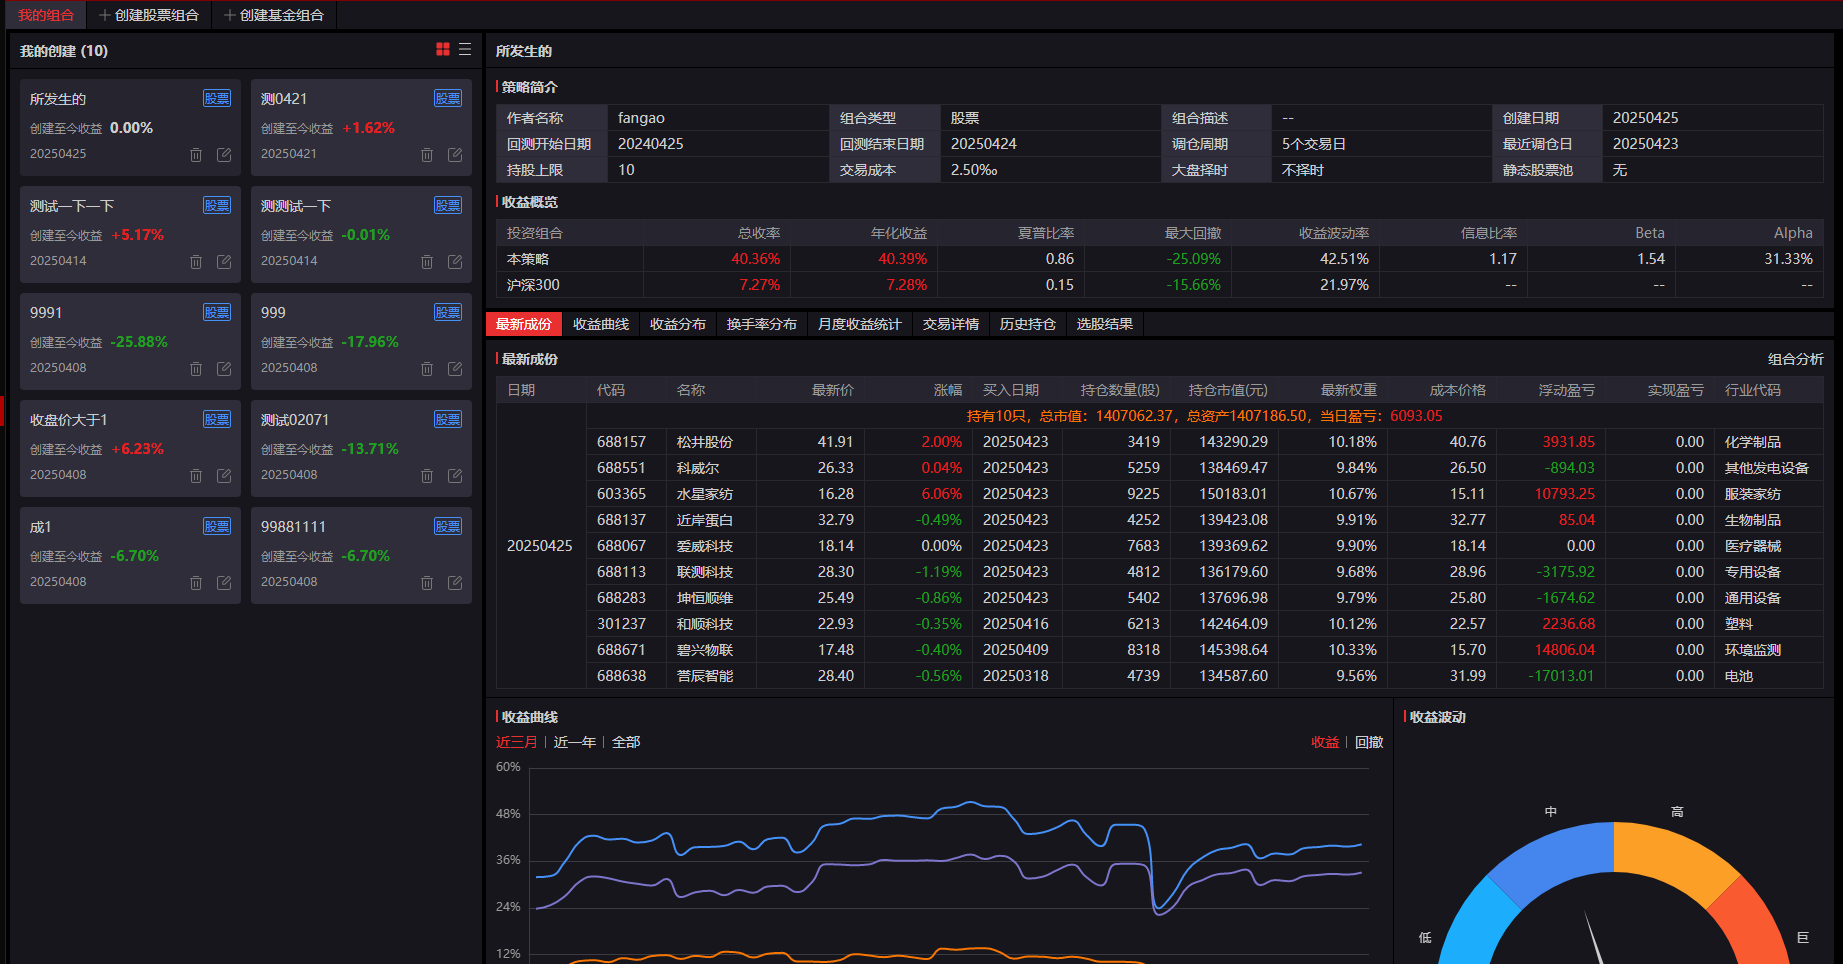Screen dimensions: 1843x964
Task: Open 组合分析 link
Action: point(1795,359)
